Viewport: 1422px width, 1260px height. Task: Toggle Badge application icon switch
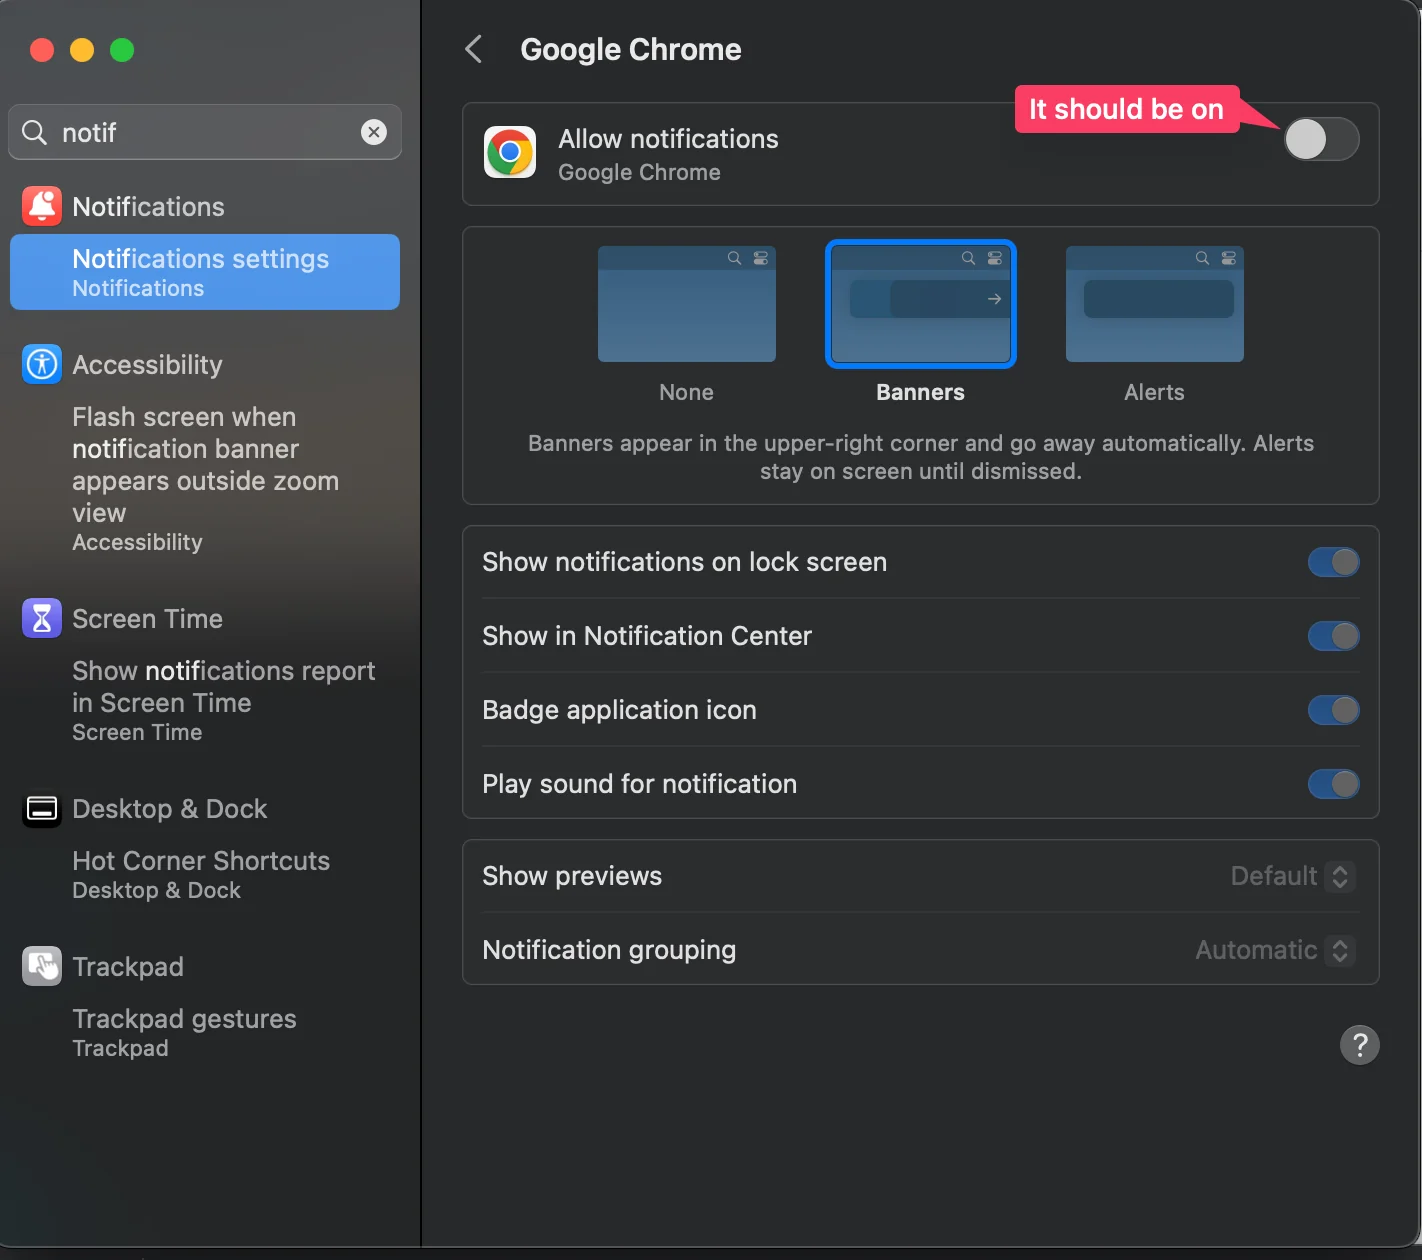click(x=1334, y=710)
